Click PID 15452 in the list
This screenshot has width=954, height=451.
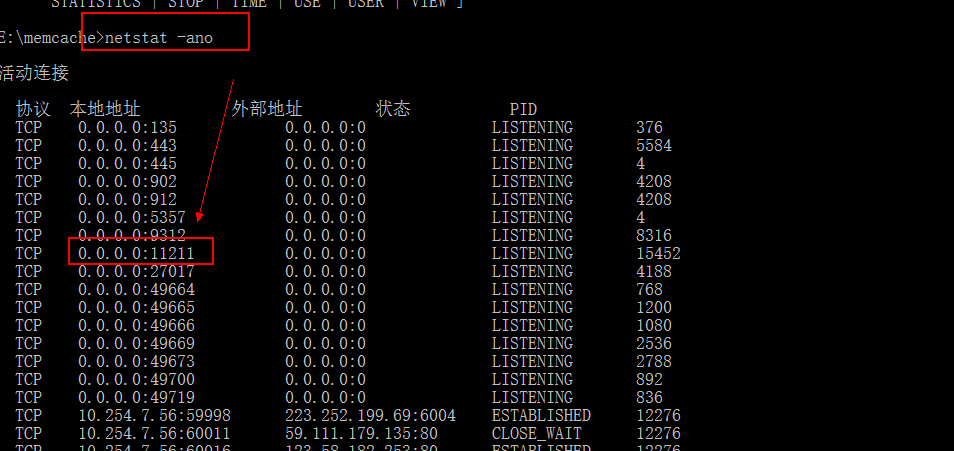tap(658, 254)
